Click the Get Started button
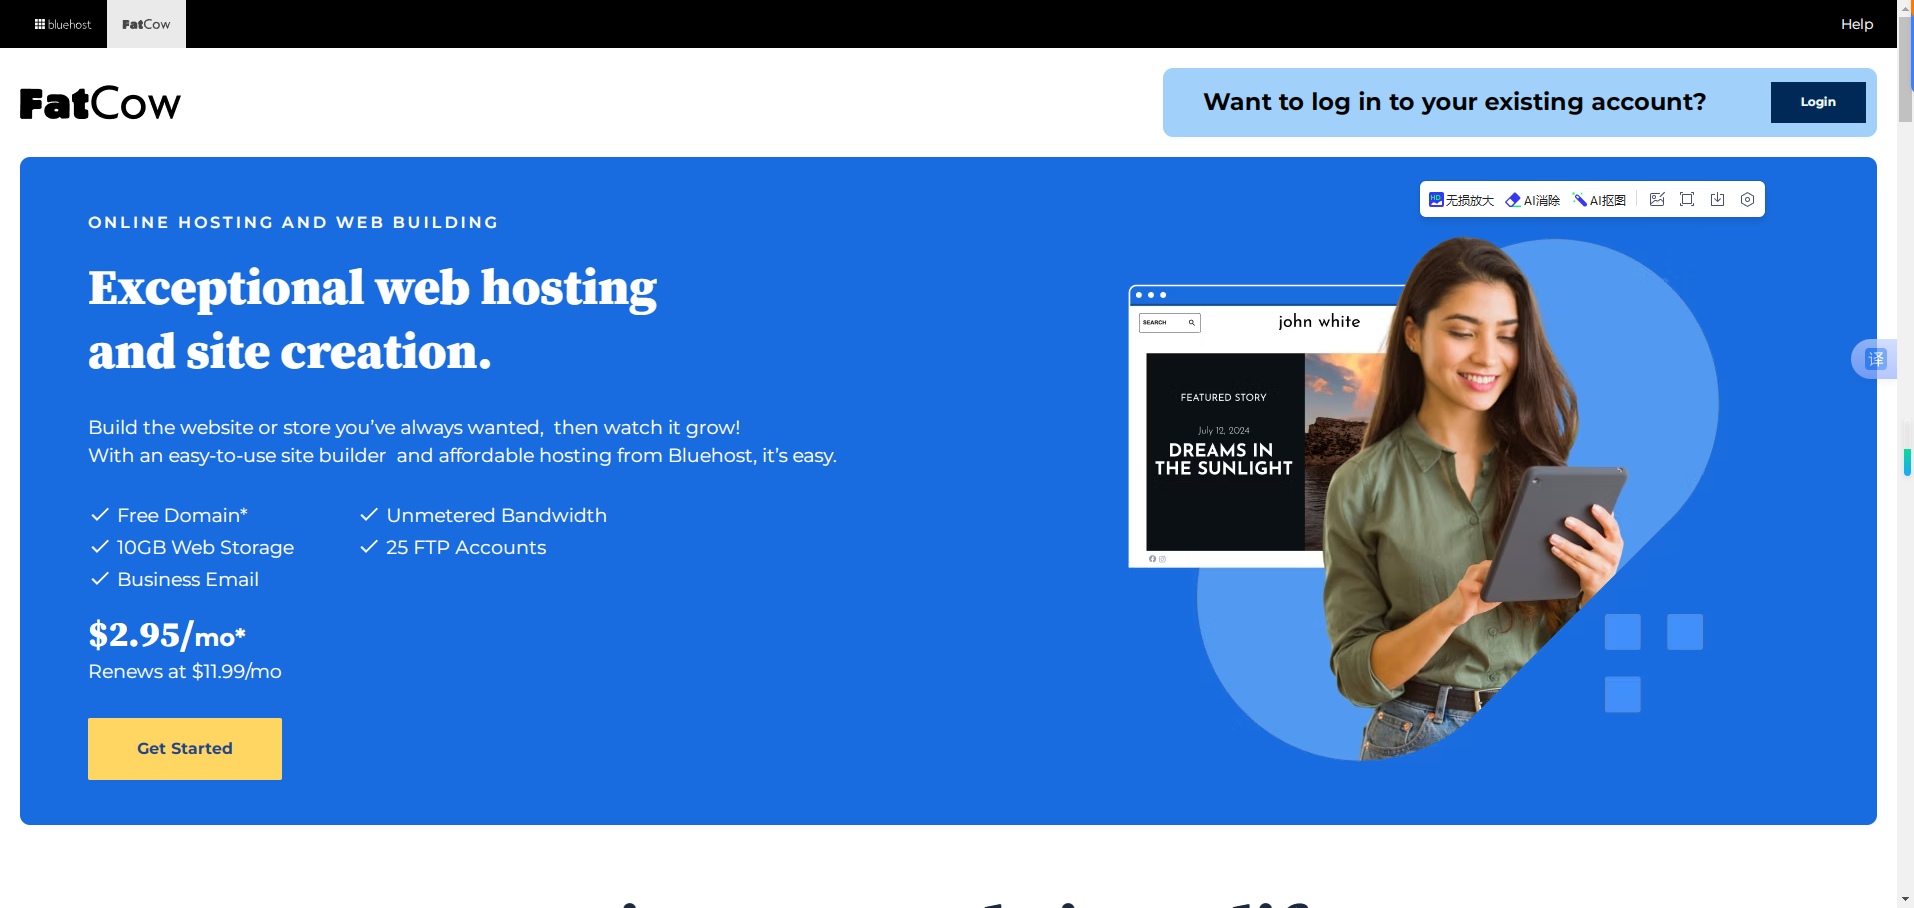The image size is (1914, 908). [x=185, y=749]
